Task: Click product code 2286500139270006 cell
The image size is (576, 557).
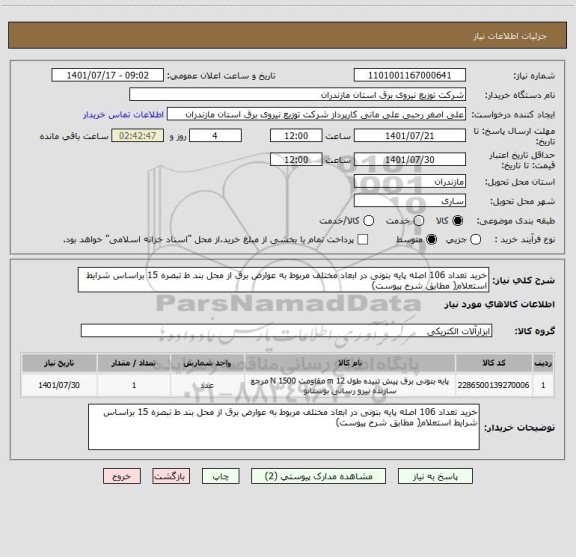Action: (494, 385)
